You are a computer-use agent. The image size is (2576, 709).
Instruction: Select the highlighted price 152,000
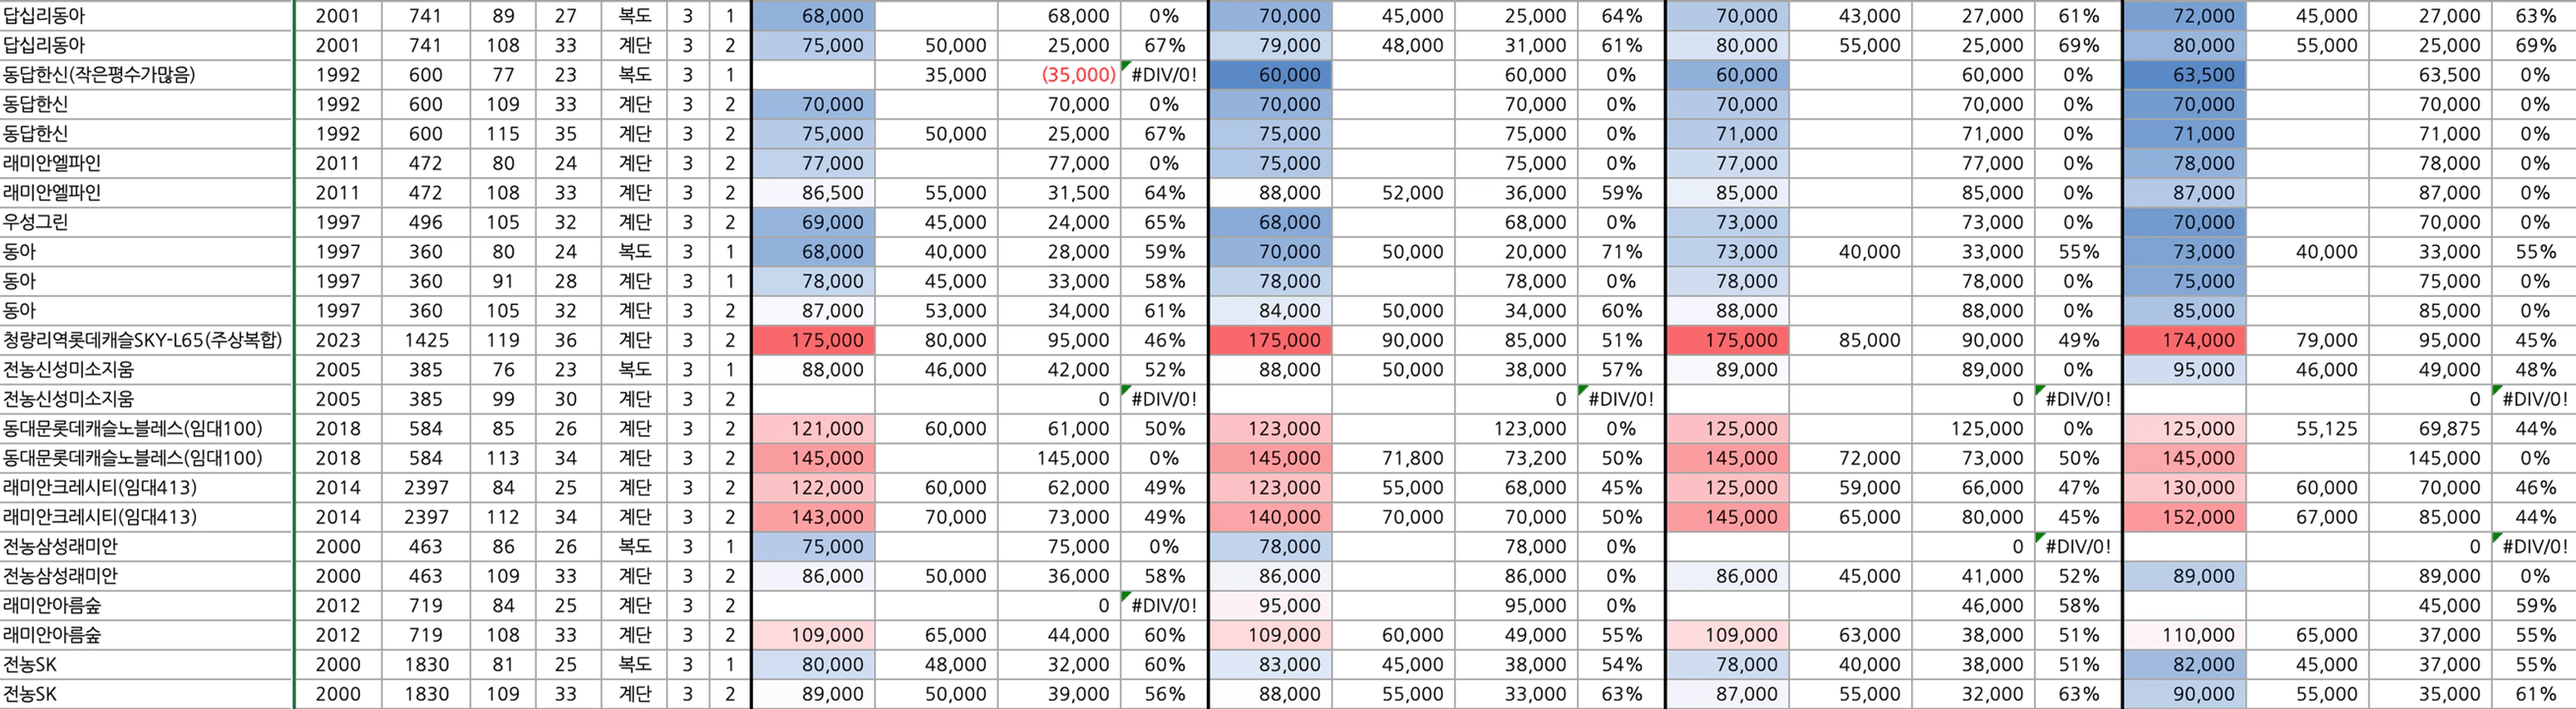pyautogui.click(x=2184, y=517)
